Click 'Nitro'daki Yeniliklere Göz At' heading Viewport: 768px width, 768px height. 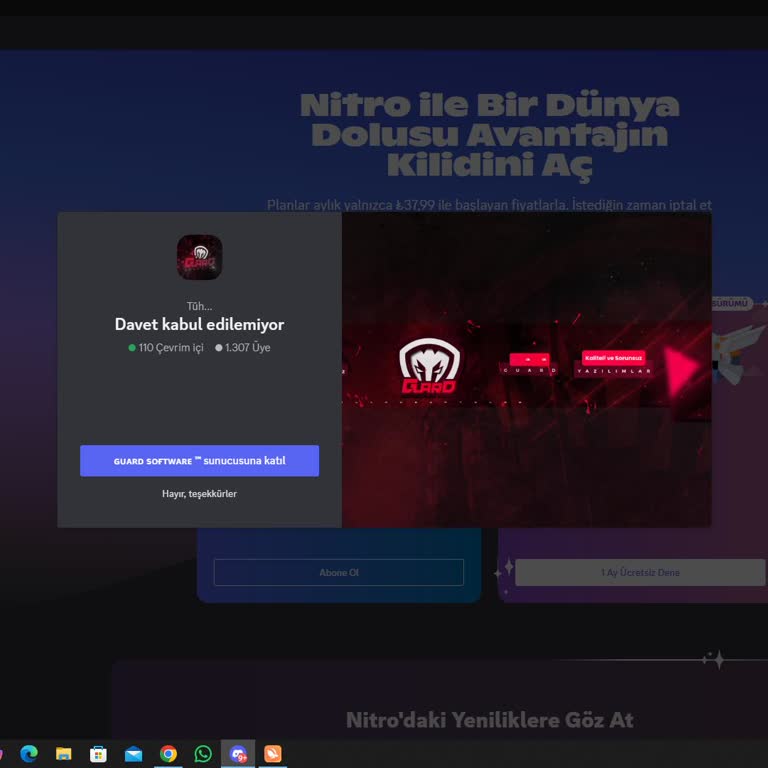(x=490, y=720)
